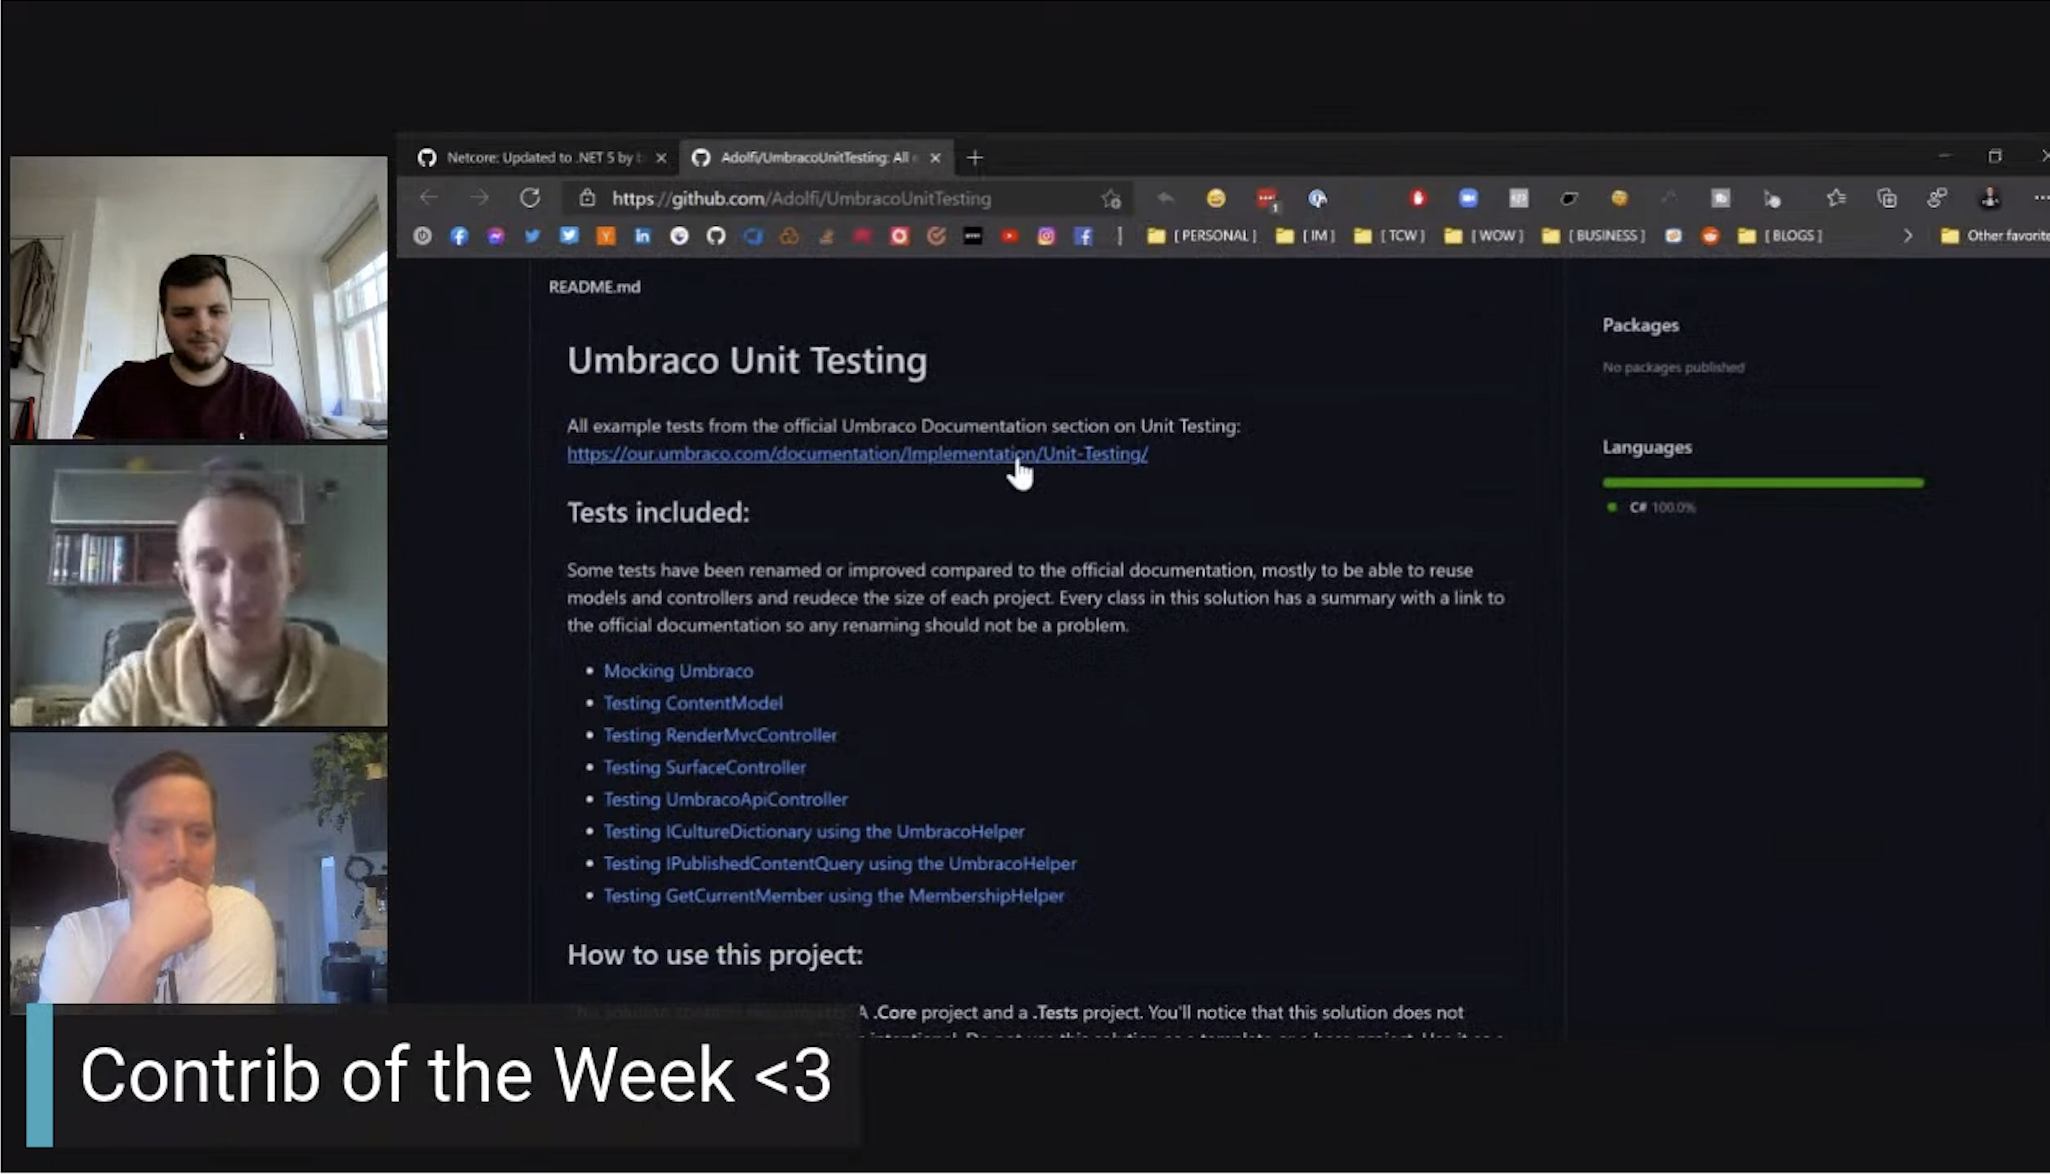Open the Testing ContentModel link

(x=693, y=703)
